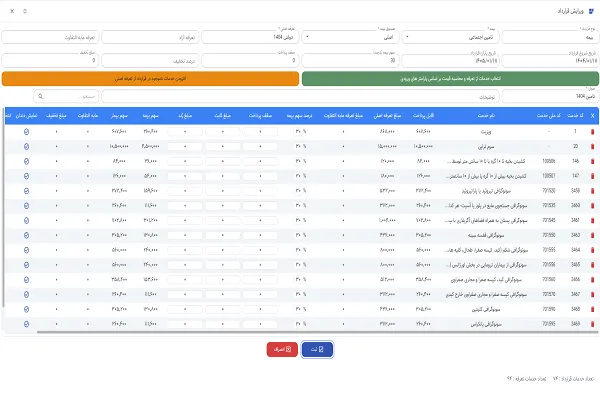The width and height of the screenshot is (600, 400).
Task: Click the مبلغ آزاد cell in service 146 row
Action: [185, 161]
